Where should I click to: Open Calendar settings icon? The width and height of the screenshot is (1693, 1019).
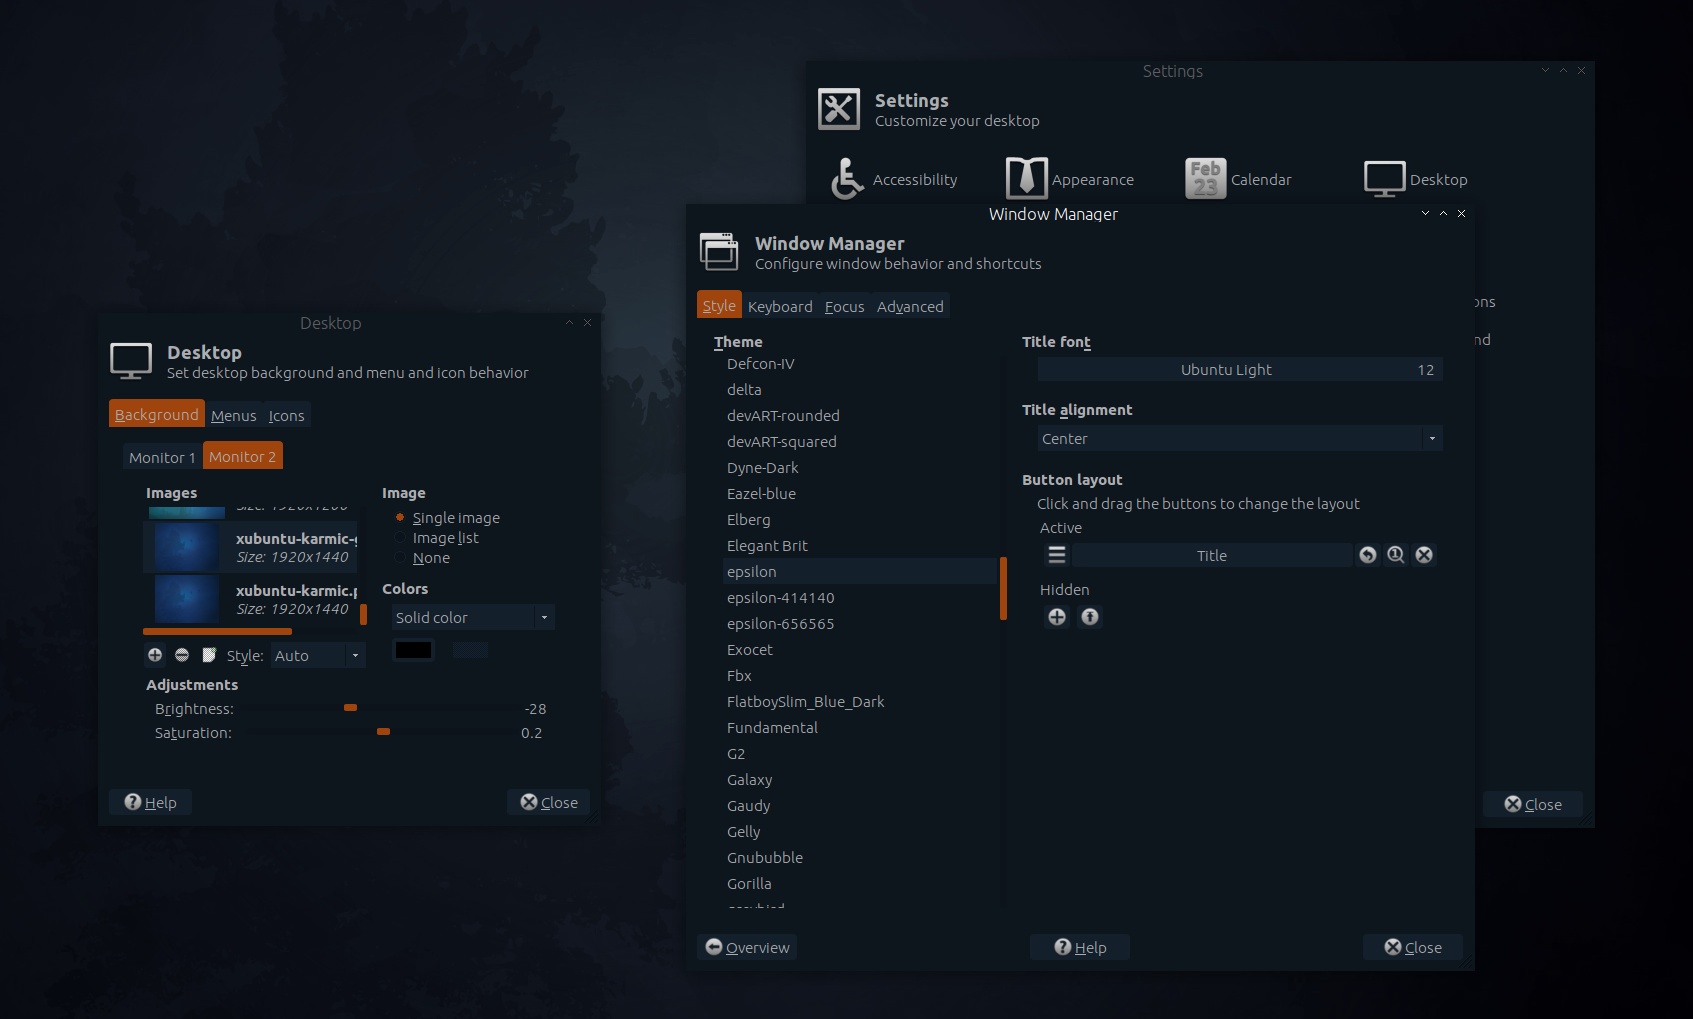coord(1238,179)
